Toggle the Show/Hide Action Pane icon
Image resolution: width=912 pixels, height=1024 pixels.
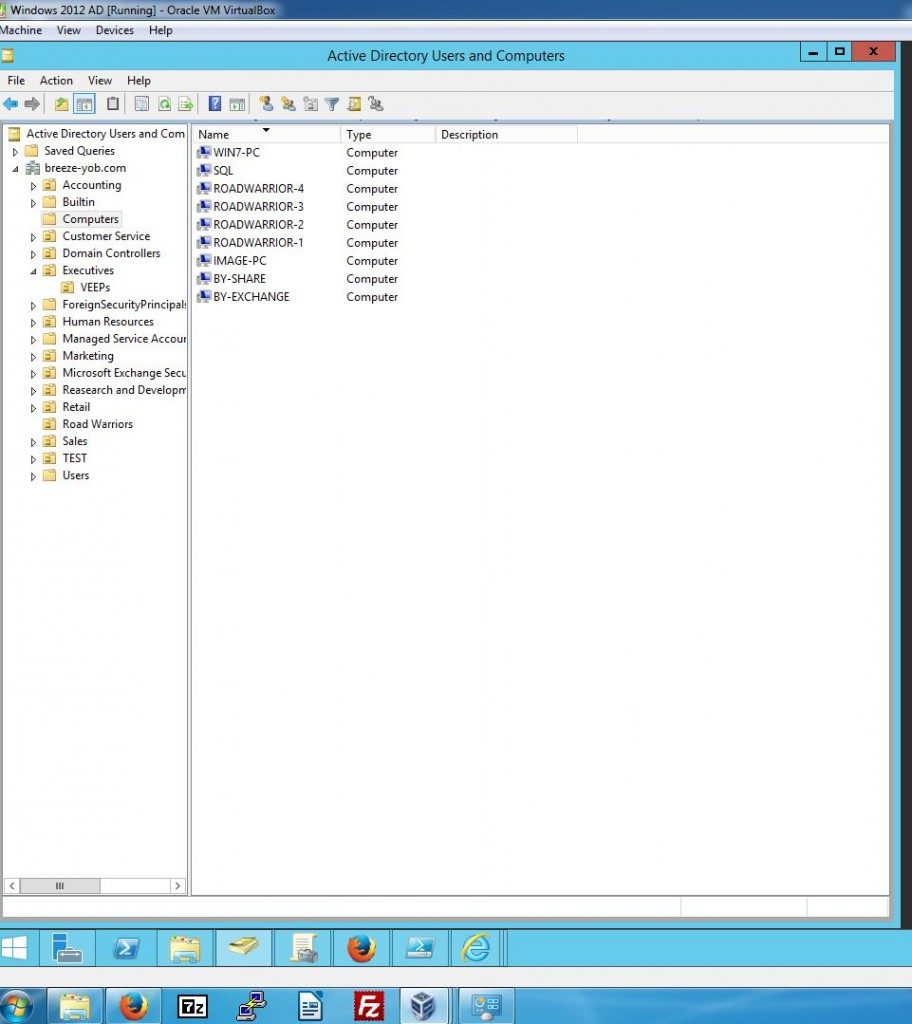click(x=237, y=104)
